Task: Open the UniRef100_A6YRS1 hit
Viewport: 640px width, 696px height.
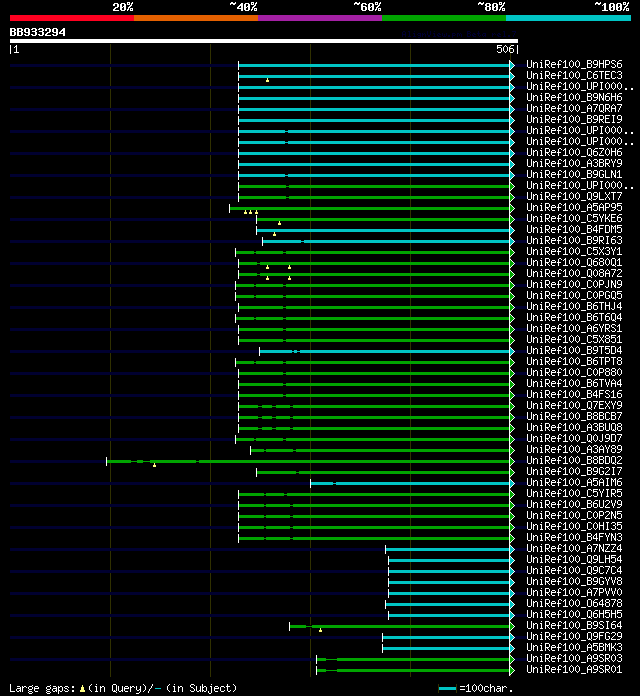Action: pos(574,328)
